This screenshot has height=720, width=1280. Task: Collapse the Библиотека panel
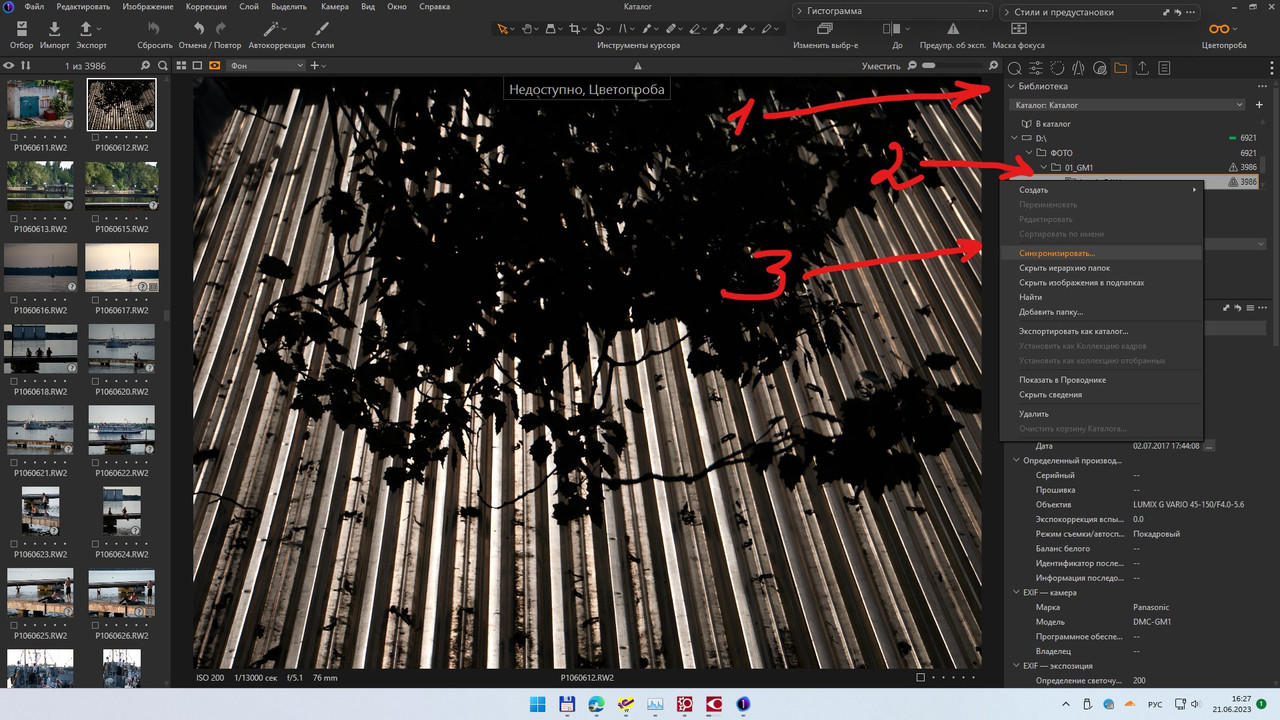(1011, 87)
